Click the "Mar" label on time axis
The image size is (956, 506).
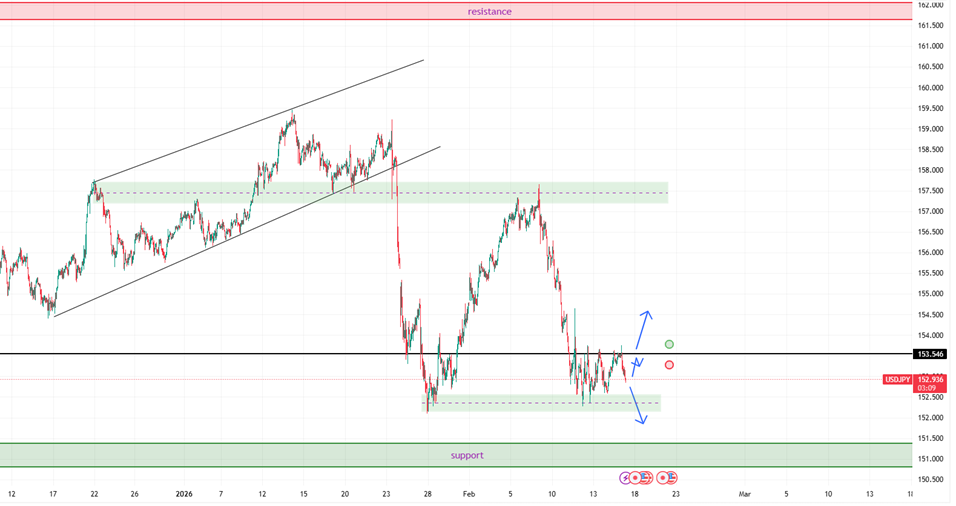(x=744, y=494)
